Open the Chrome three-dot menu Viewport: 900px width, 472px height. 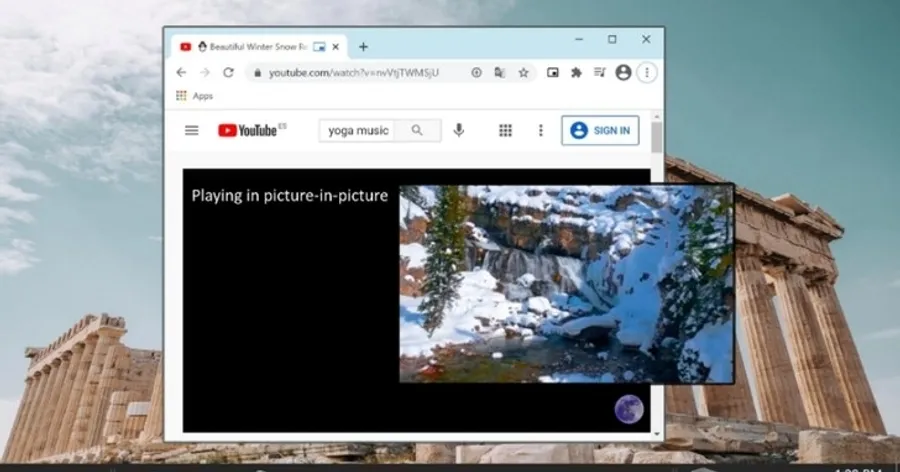(647, 73)
